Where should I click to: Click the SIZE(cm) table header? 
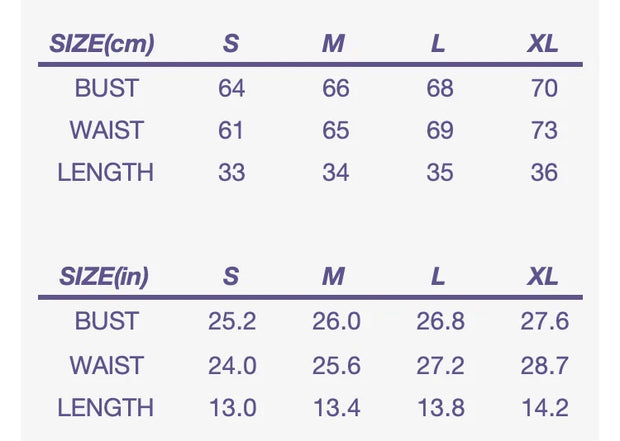tap(102, 44)
